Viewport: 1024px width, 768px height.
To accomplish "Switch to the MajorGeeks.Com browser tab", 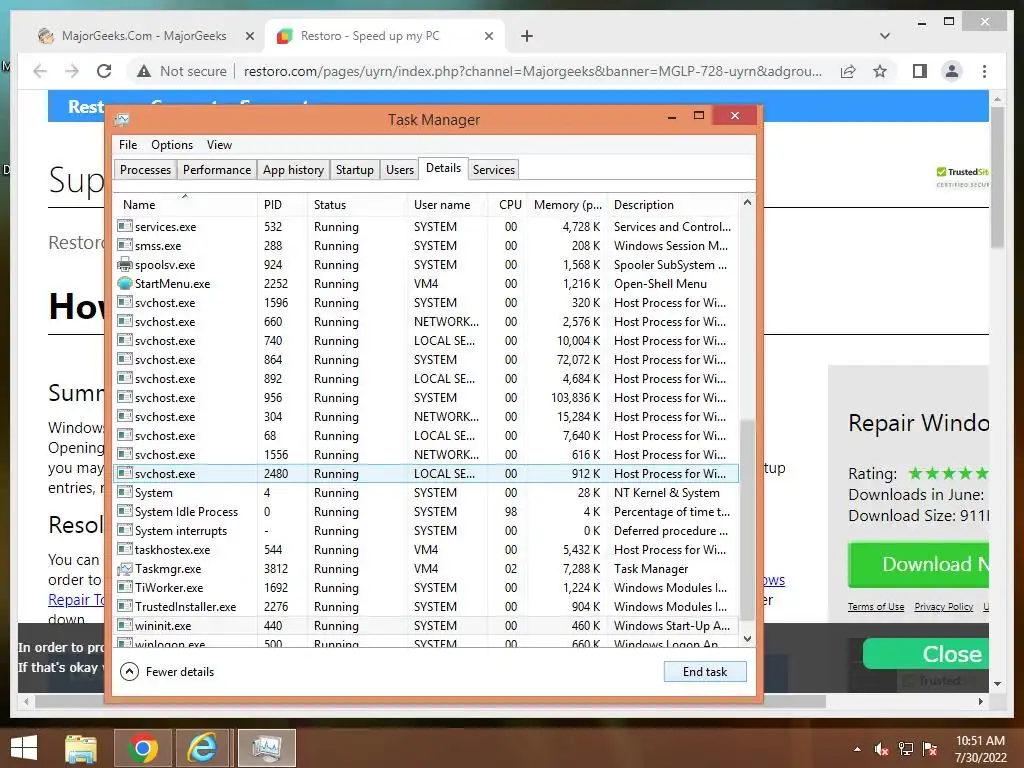I will pos(144,36).
